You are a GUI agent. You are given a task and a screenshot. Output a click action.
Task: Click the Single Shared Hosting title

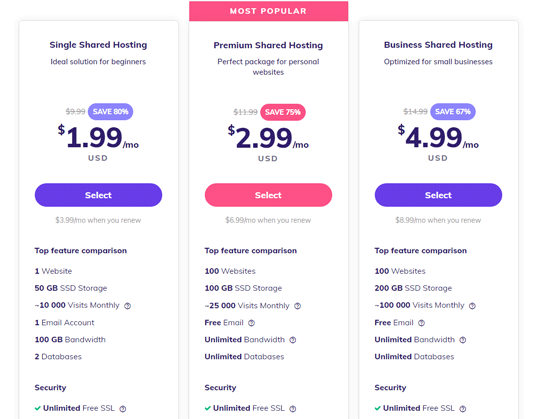coord(98,45)
